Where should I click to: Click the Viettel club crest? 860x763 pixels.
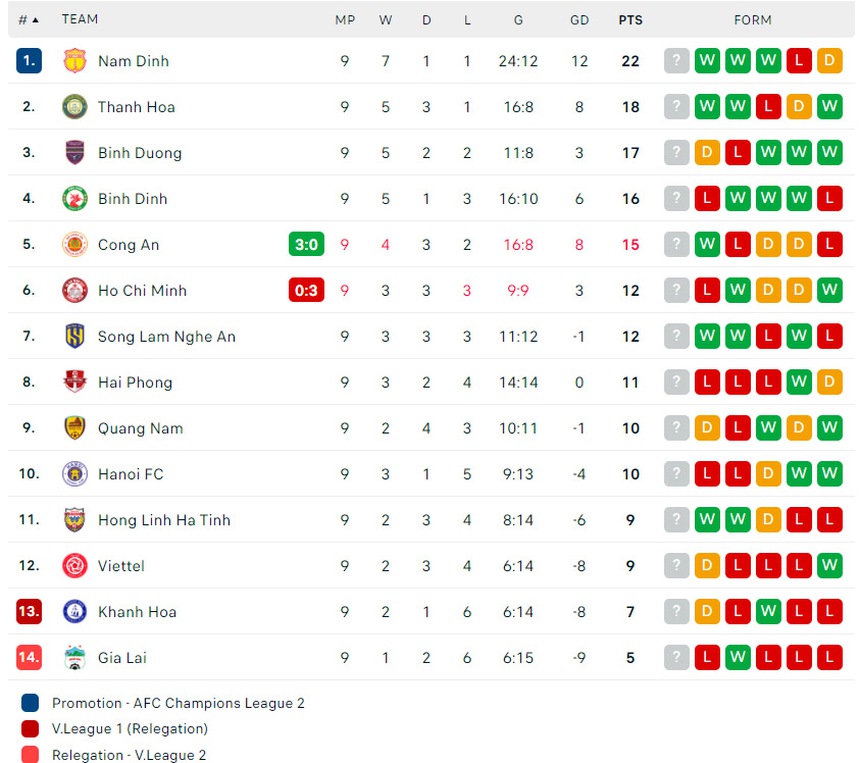coord(74,565)
